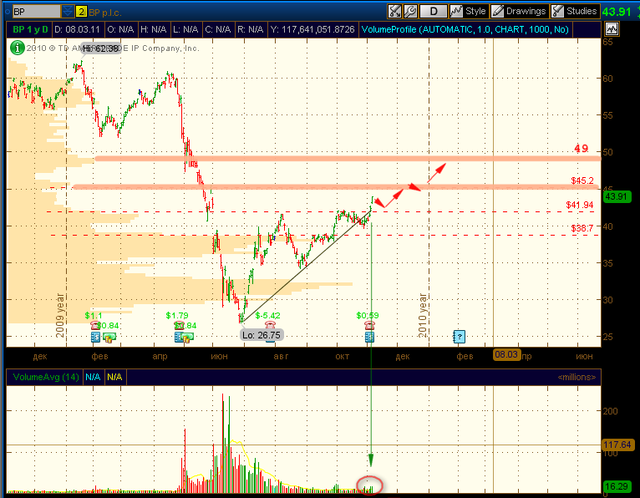Click the 'авг' month axis label
Image resolution: width=640 pixels, height=498 pixels.
click(281, 356)
